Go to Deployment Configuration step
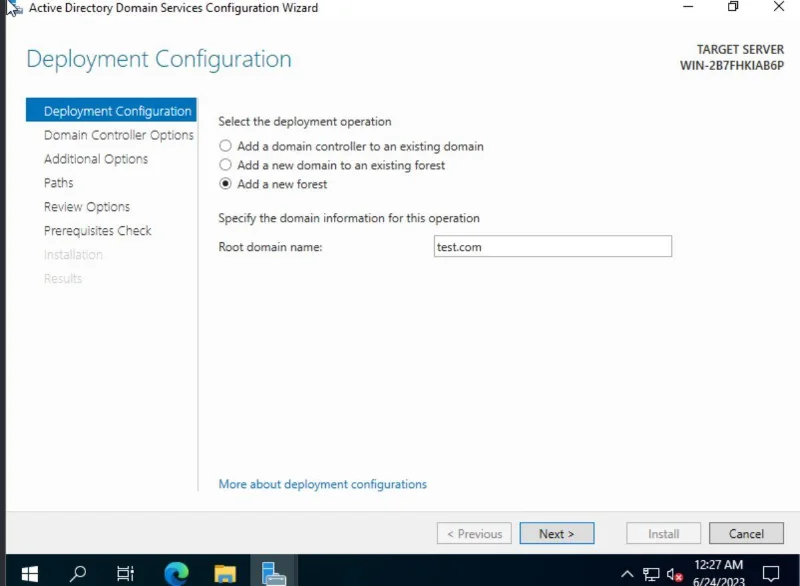Viewport: 800px width, 586px height. click(111, 110)
